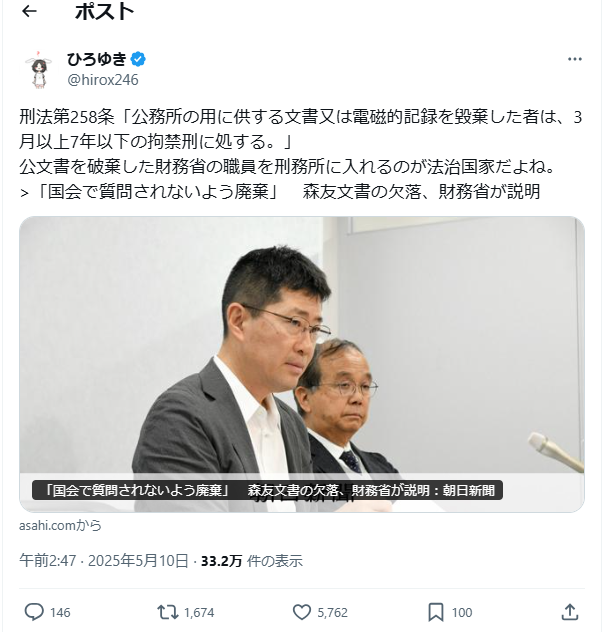Like the post with the heart icon
The image size is (605, 632).
[301, 612]
